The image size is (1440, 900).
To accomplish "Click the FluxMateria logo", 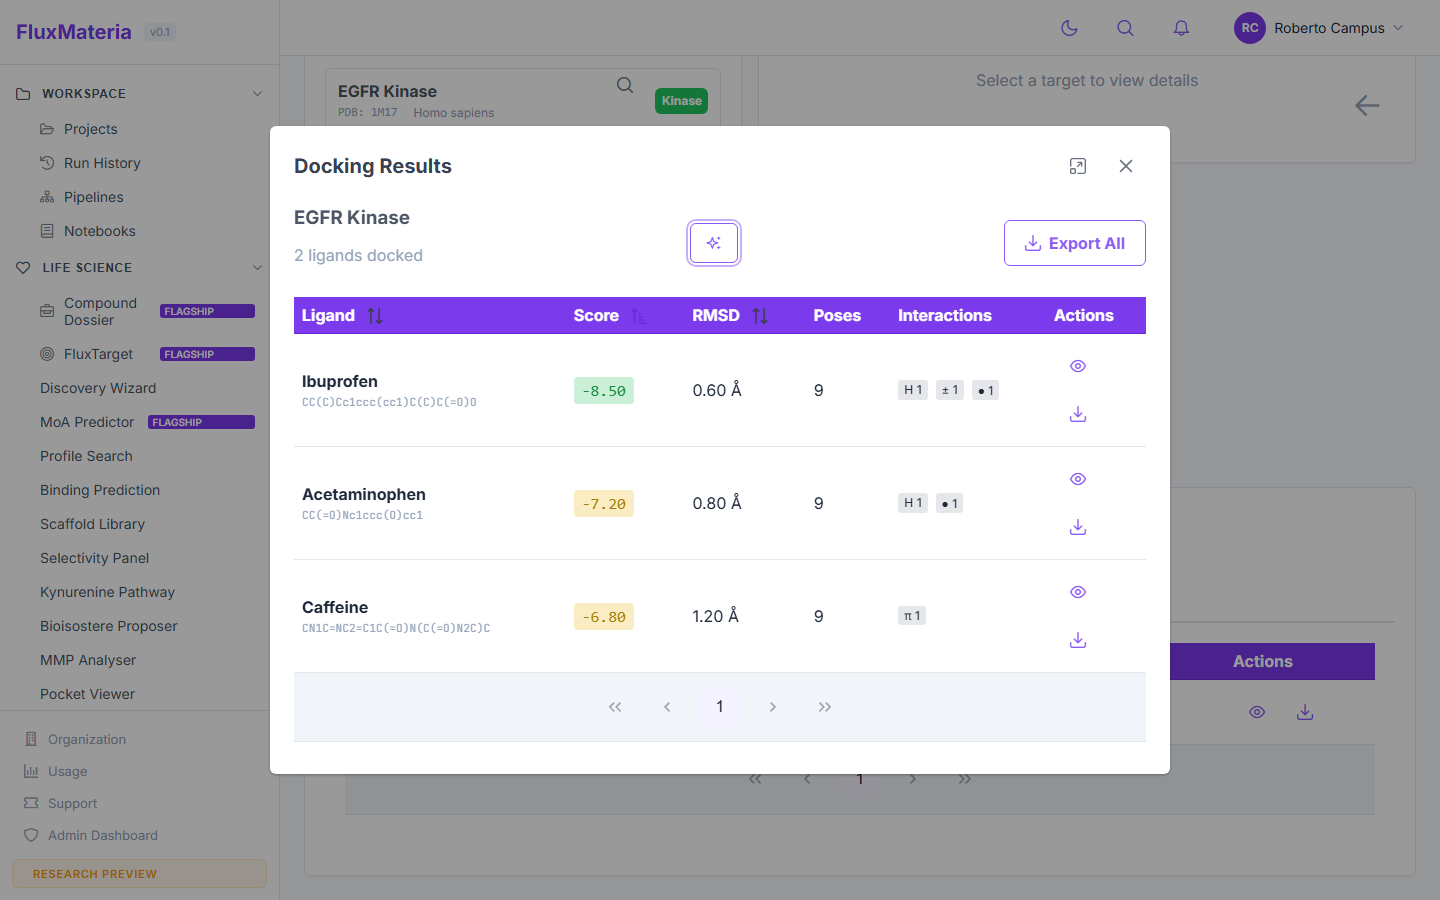I will [x=74, y=32].
